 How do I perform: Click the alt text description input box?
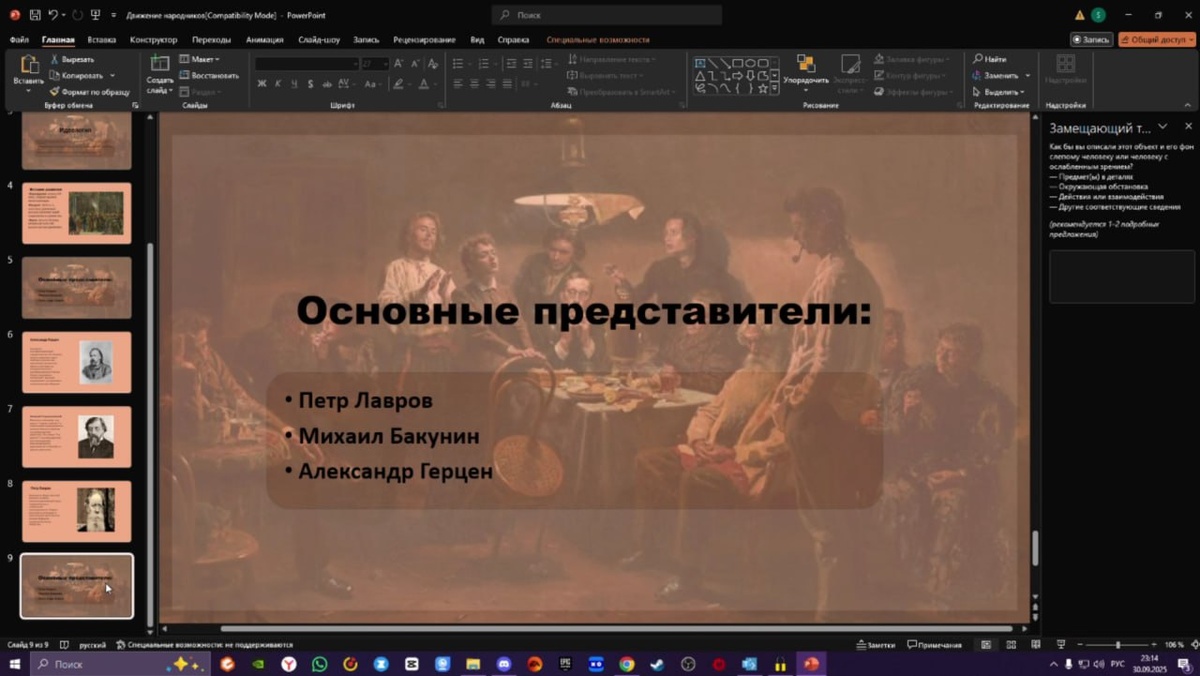[x=1121, y=276]
